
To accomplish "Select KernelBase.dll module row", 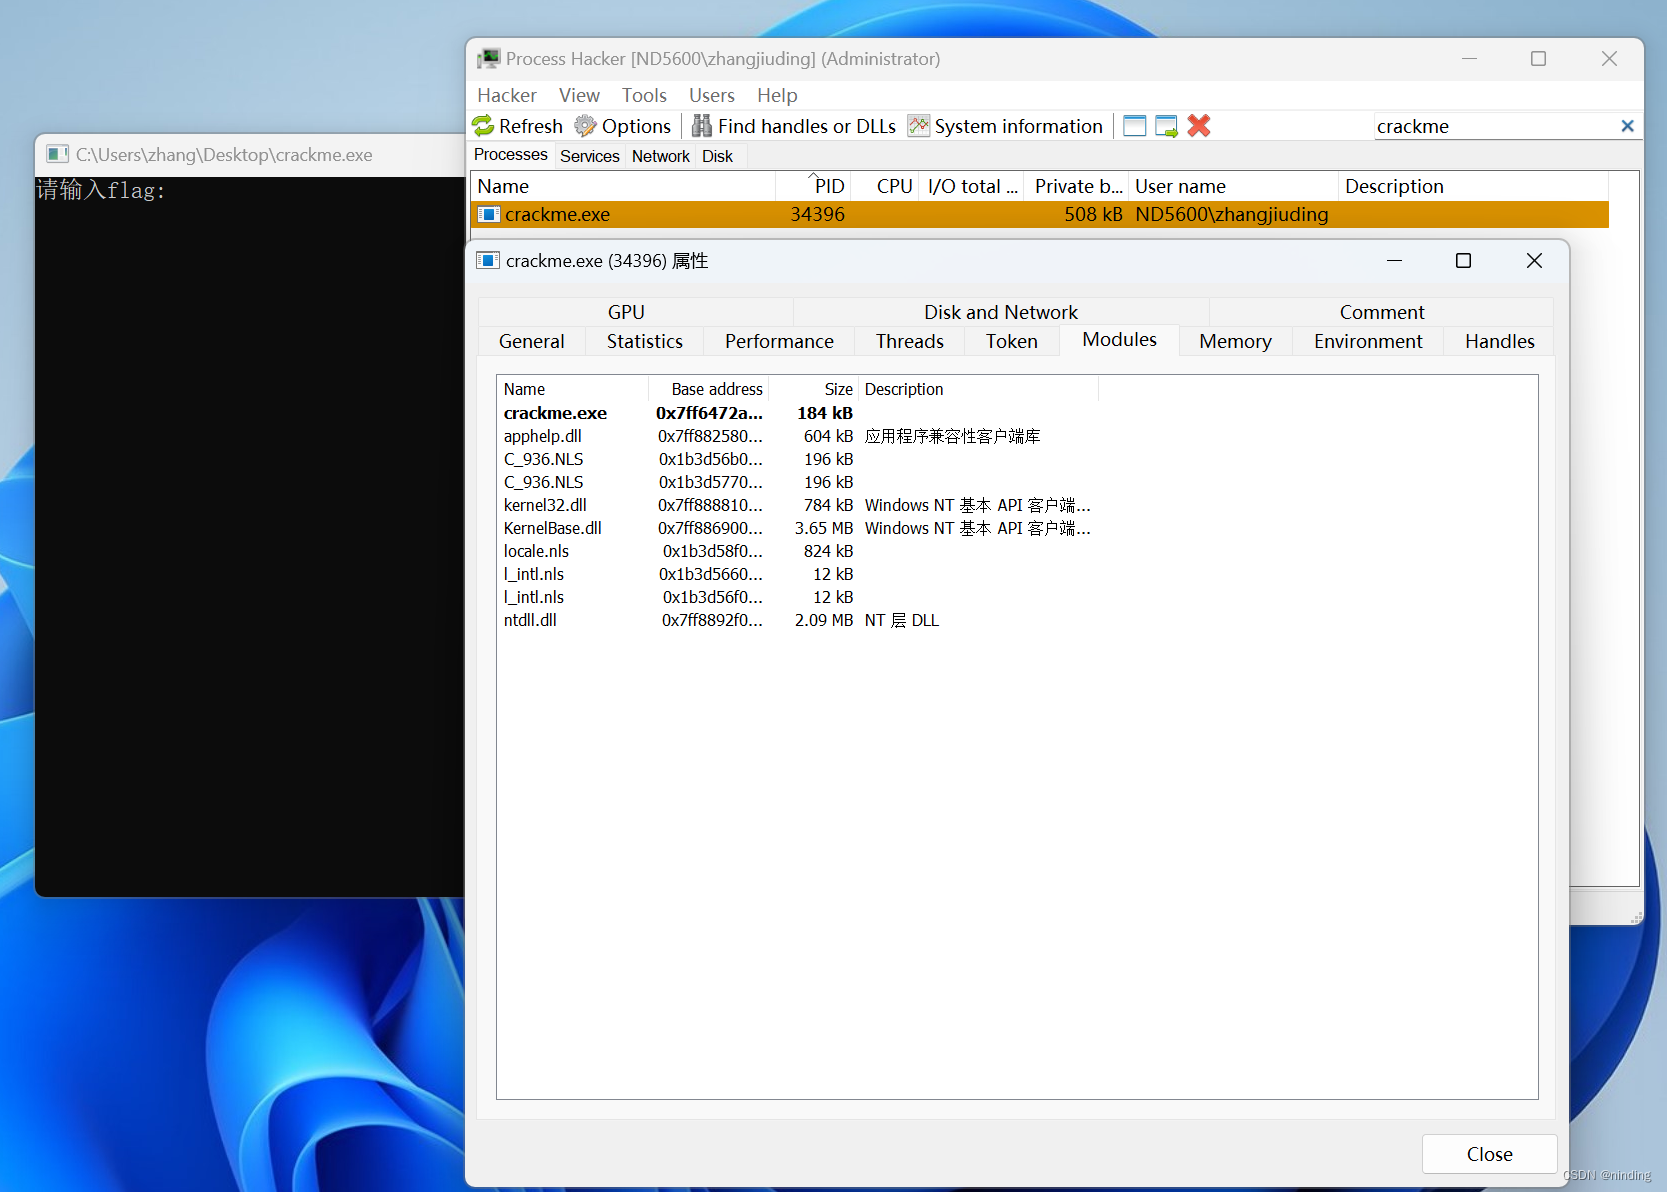I will [x=797, y=528].
